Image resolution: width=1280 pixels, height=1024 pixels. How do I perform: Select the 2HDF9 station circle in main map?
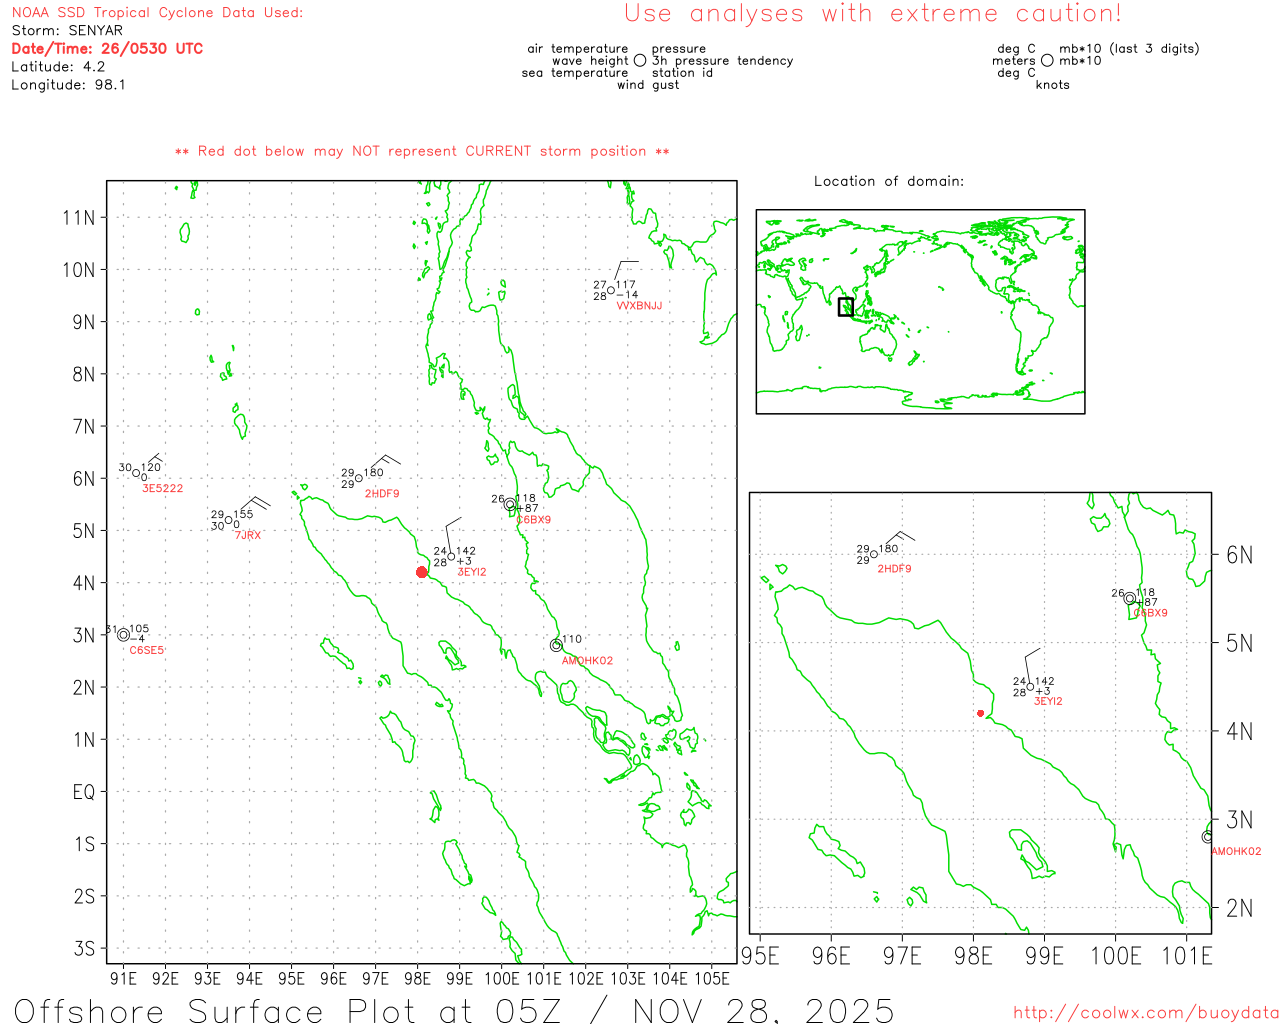click(x=359, y=478)
